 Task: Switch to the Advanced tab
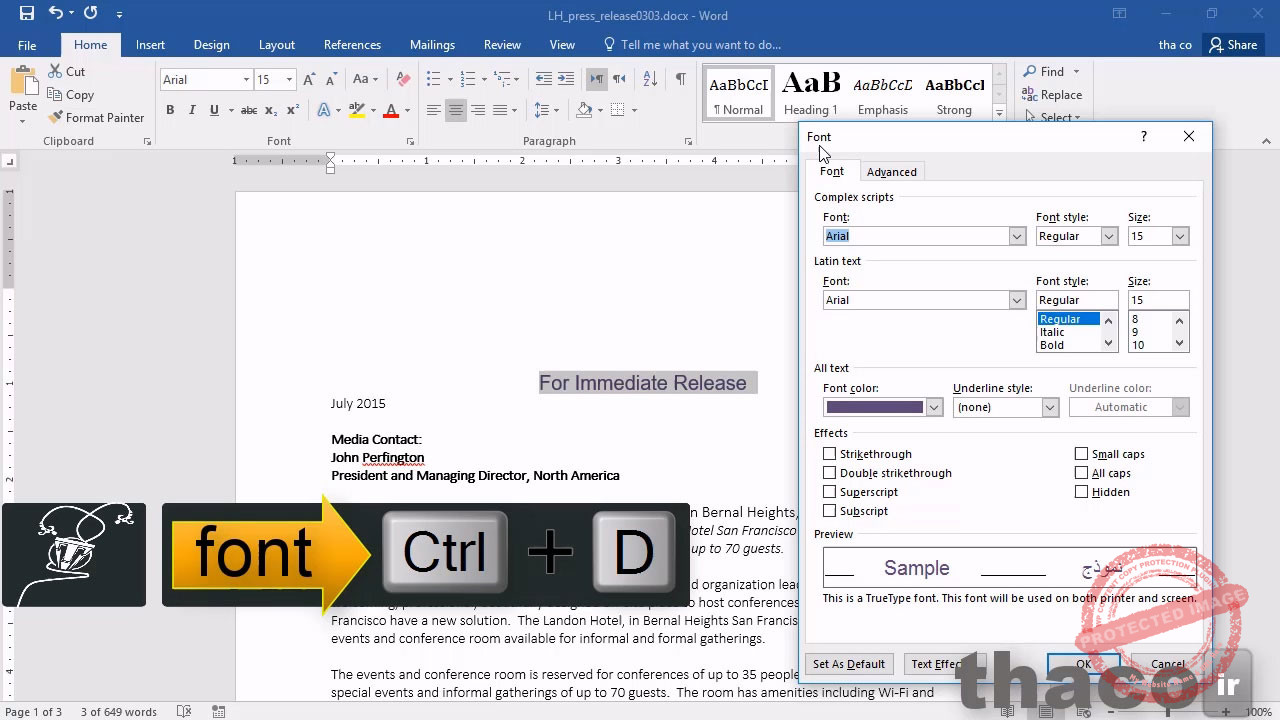891,172
